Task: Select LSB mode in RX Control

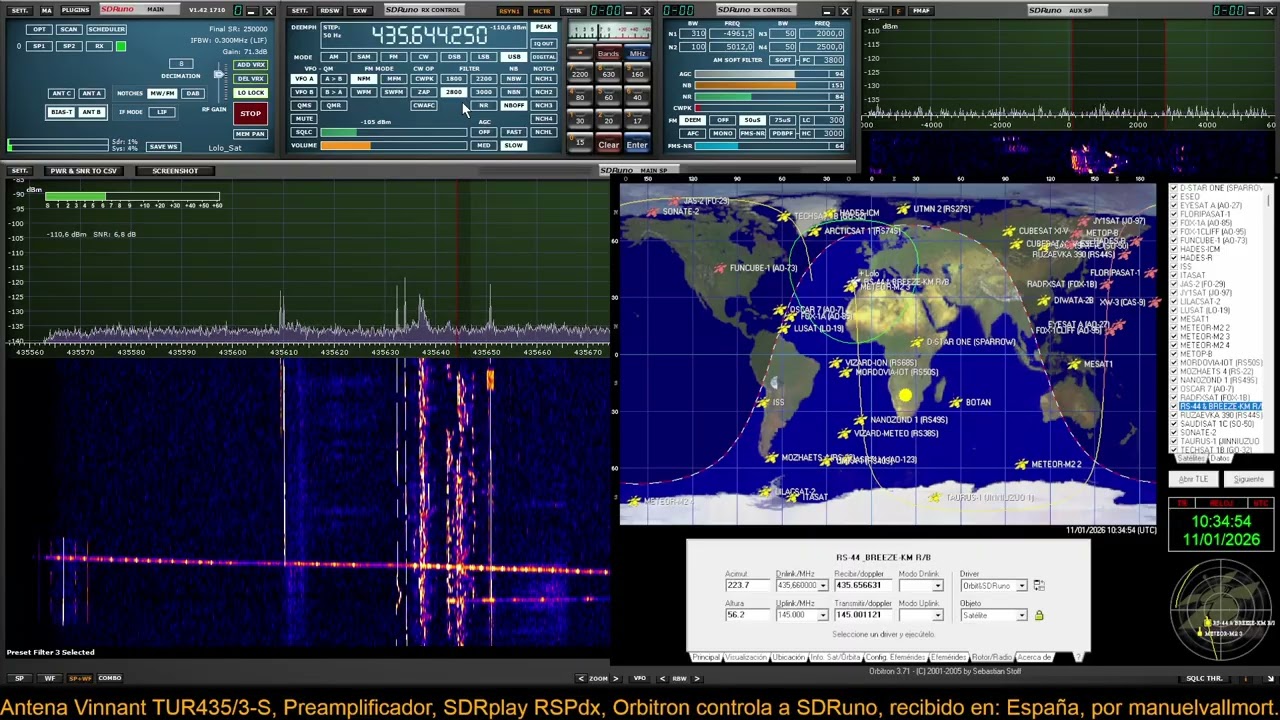Action: click(x=483, y=57)
